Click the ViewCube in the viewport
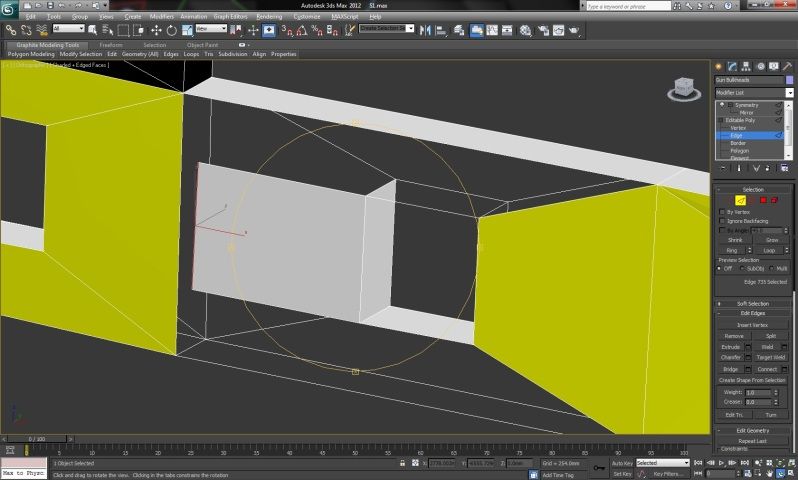Image resolution: width=798 pixels, height=480 pixels. click(x=683, y=88)
